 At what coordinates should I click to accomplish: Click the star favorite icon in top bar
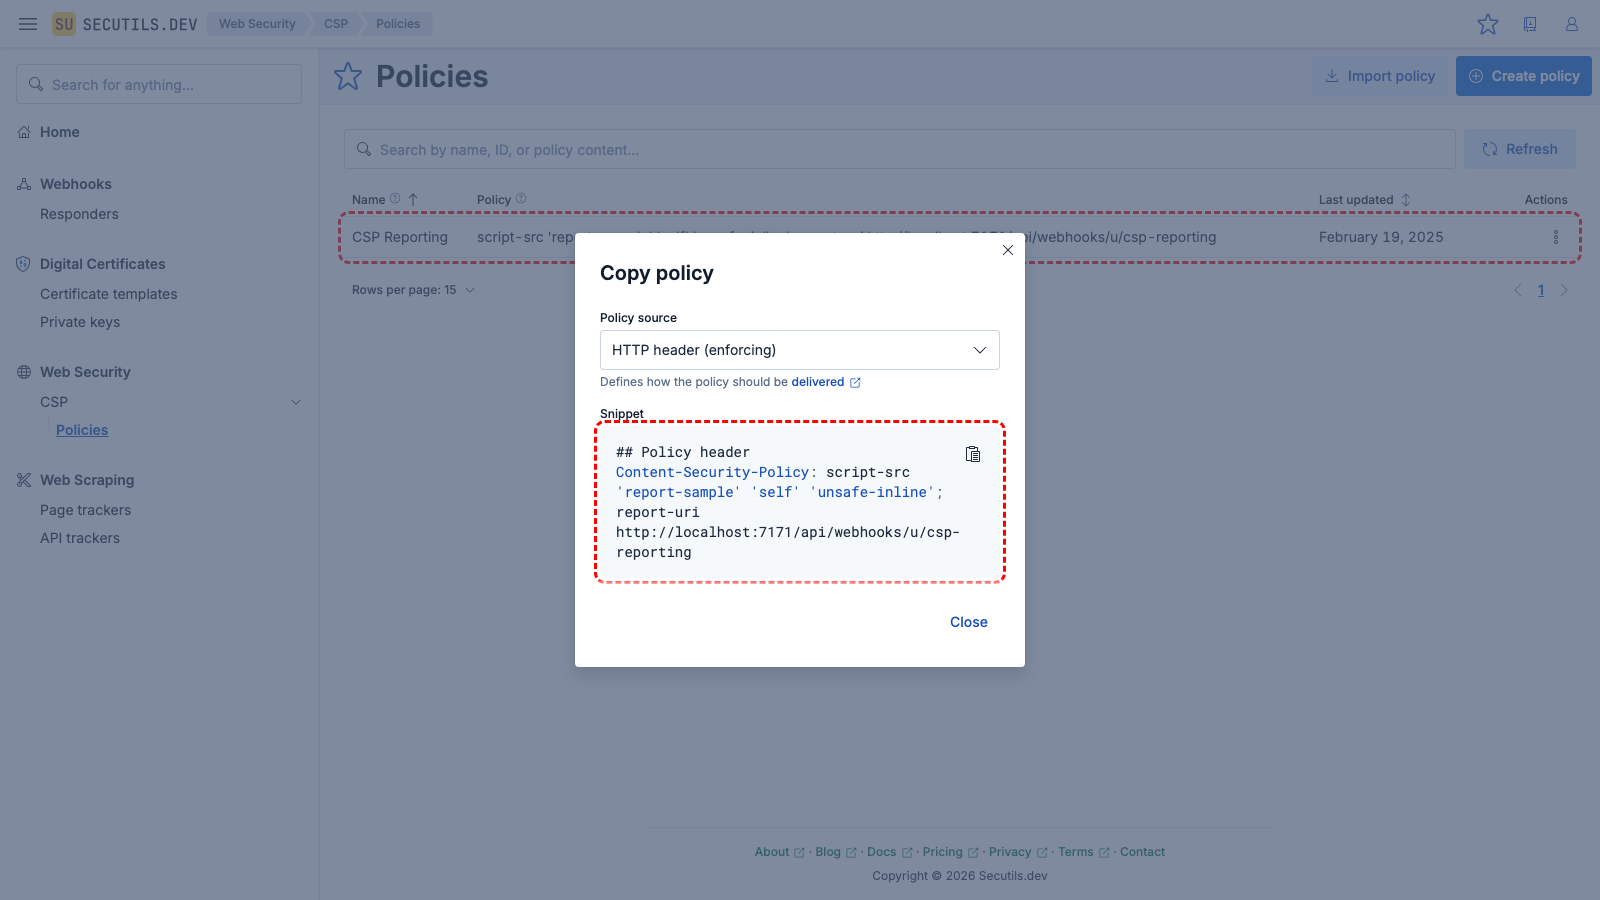1488,24
